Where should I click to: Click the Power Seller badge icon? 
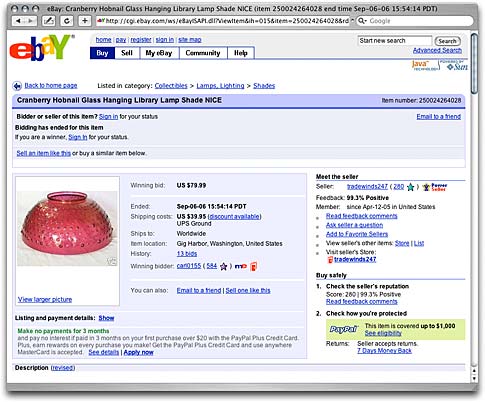(x=435, y=187)
